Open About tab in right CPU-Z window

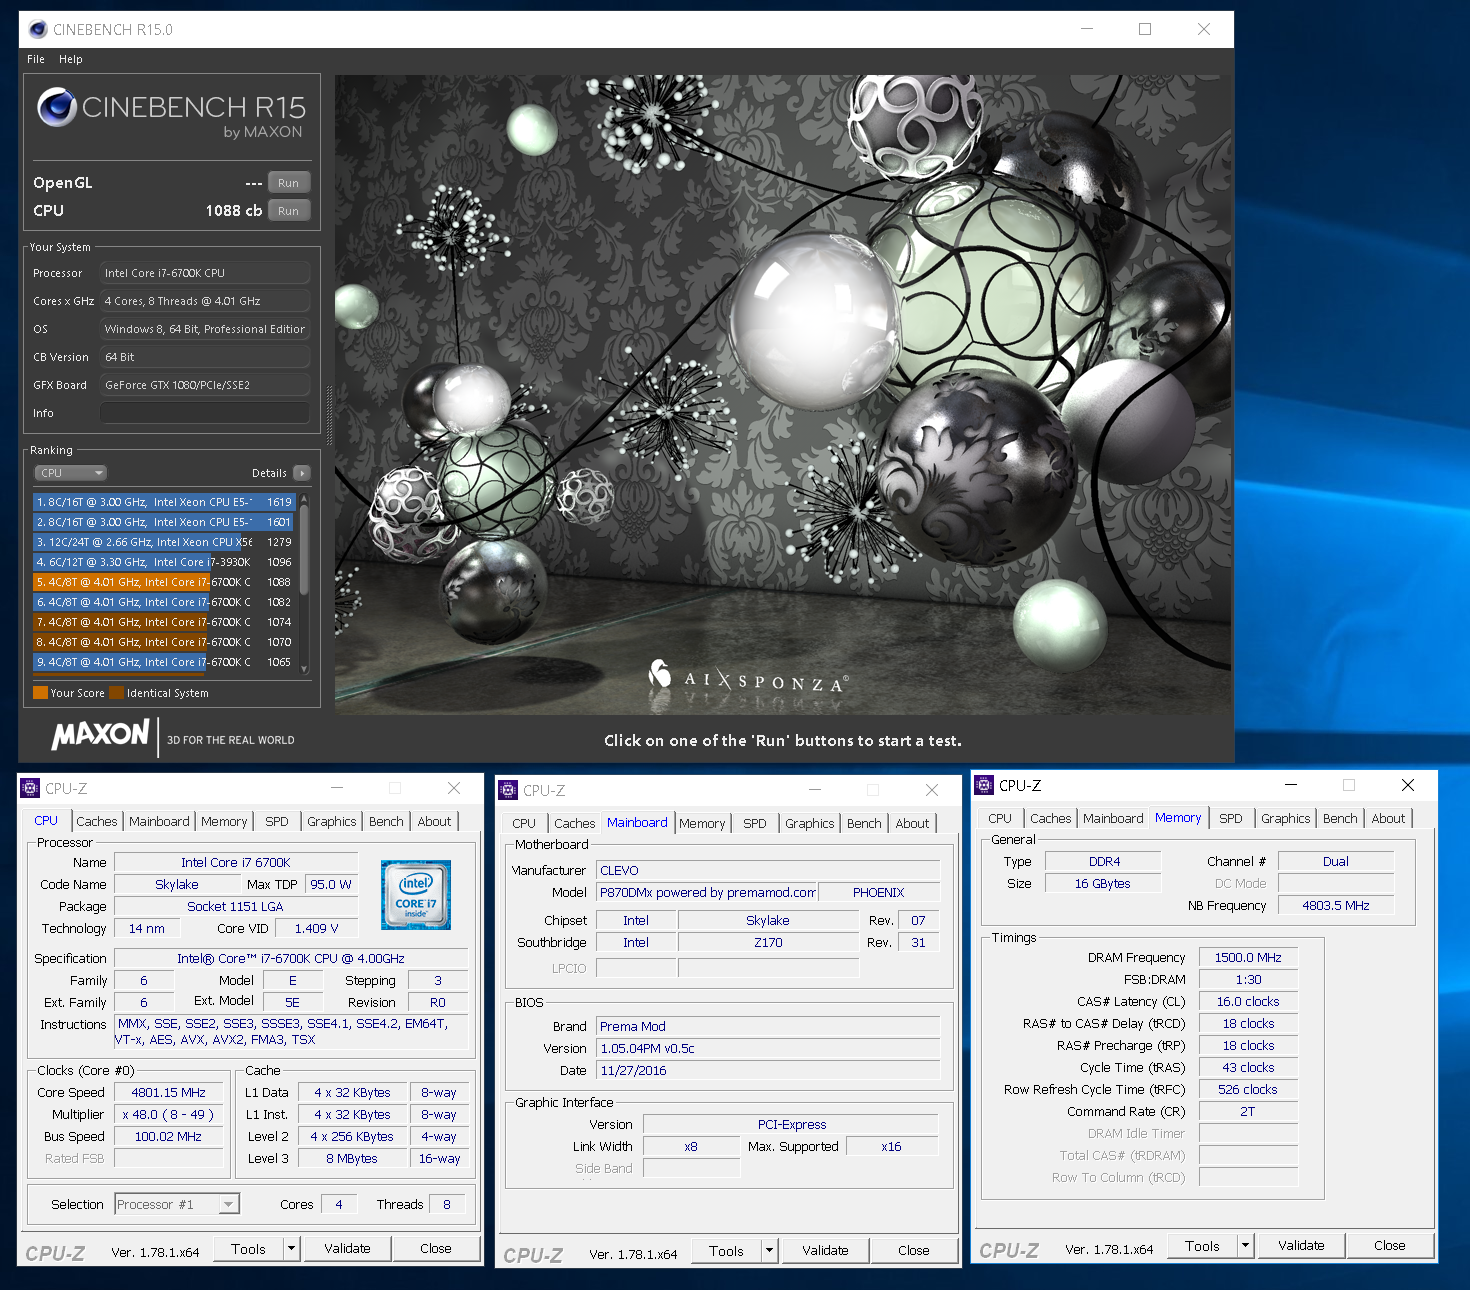coord(1389,818)
